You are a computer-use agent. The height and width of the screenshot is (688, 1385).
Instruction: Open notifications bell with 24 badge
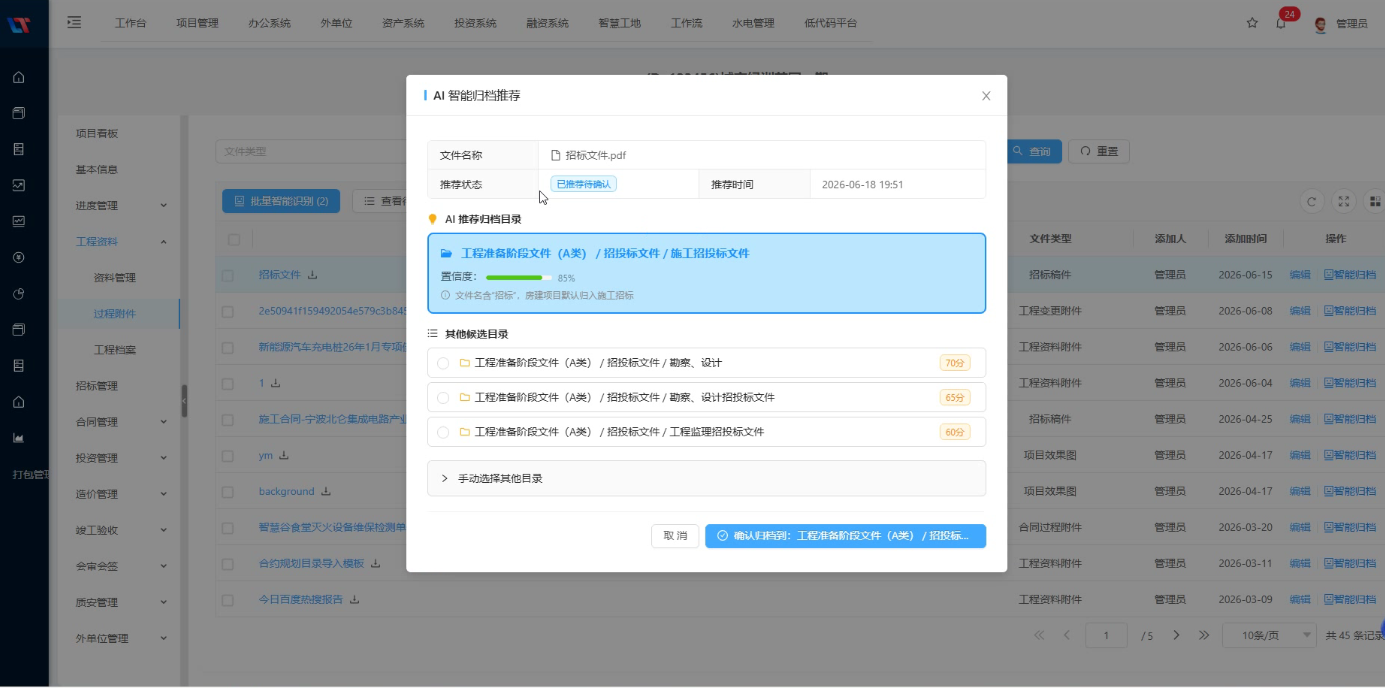(1281, 22)
